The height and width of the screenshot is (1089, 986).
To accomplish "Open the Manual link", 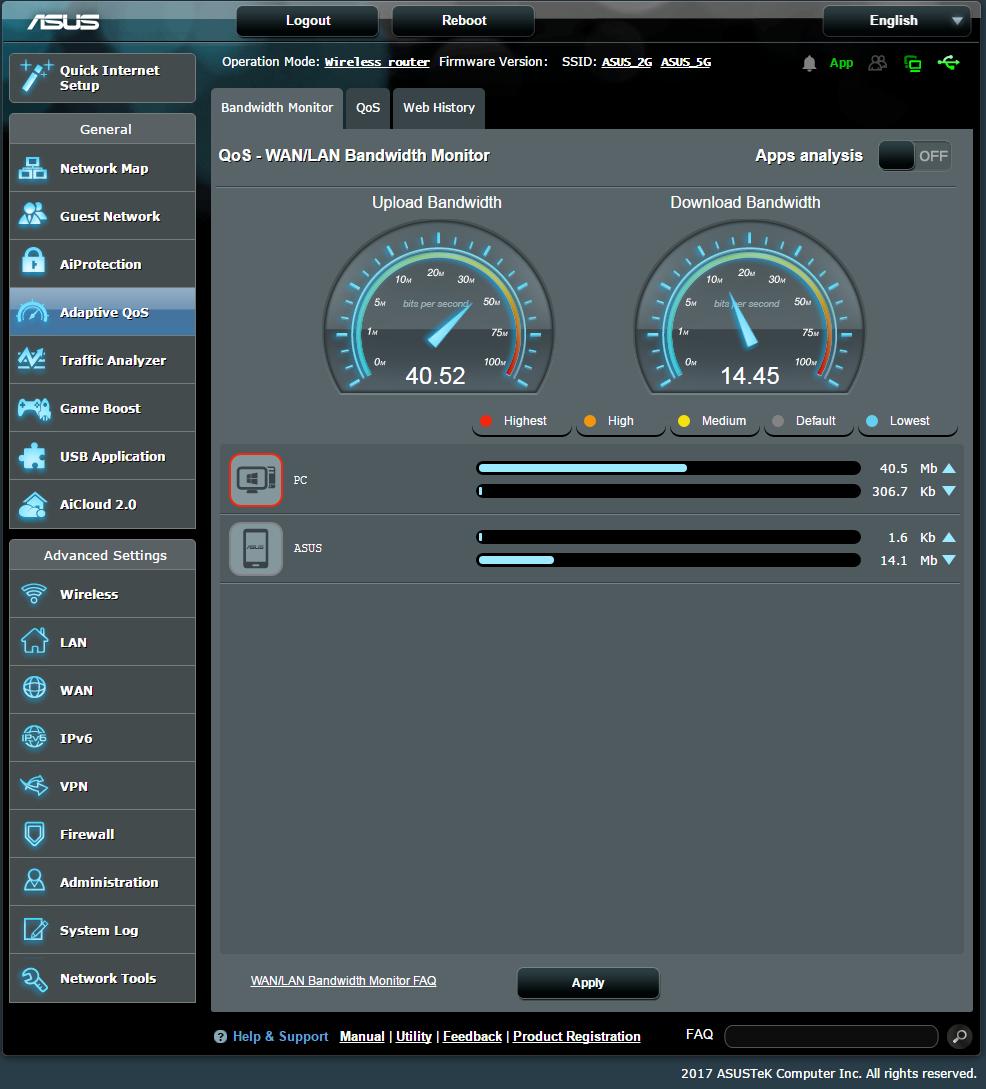I will [x=362, y=1036].
